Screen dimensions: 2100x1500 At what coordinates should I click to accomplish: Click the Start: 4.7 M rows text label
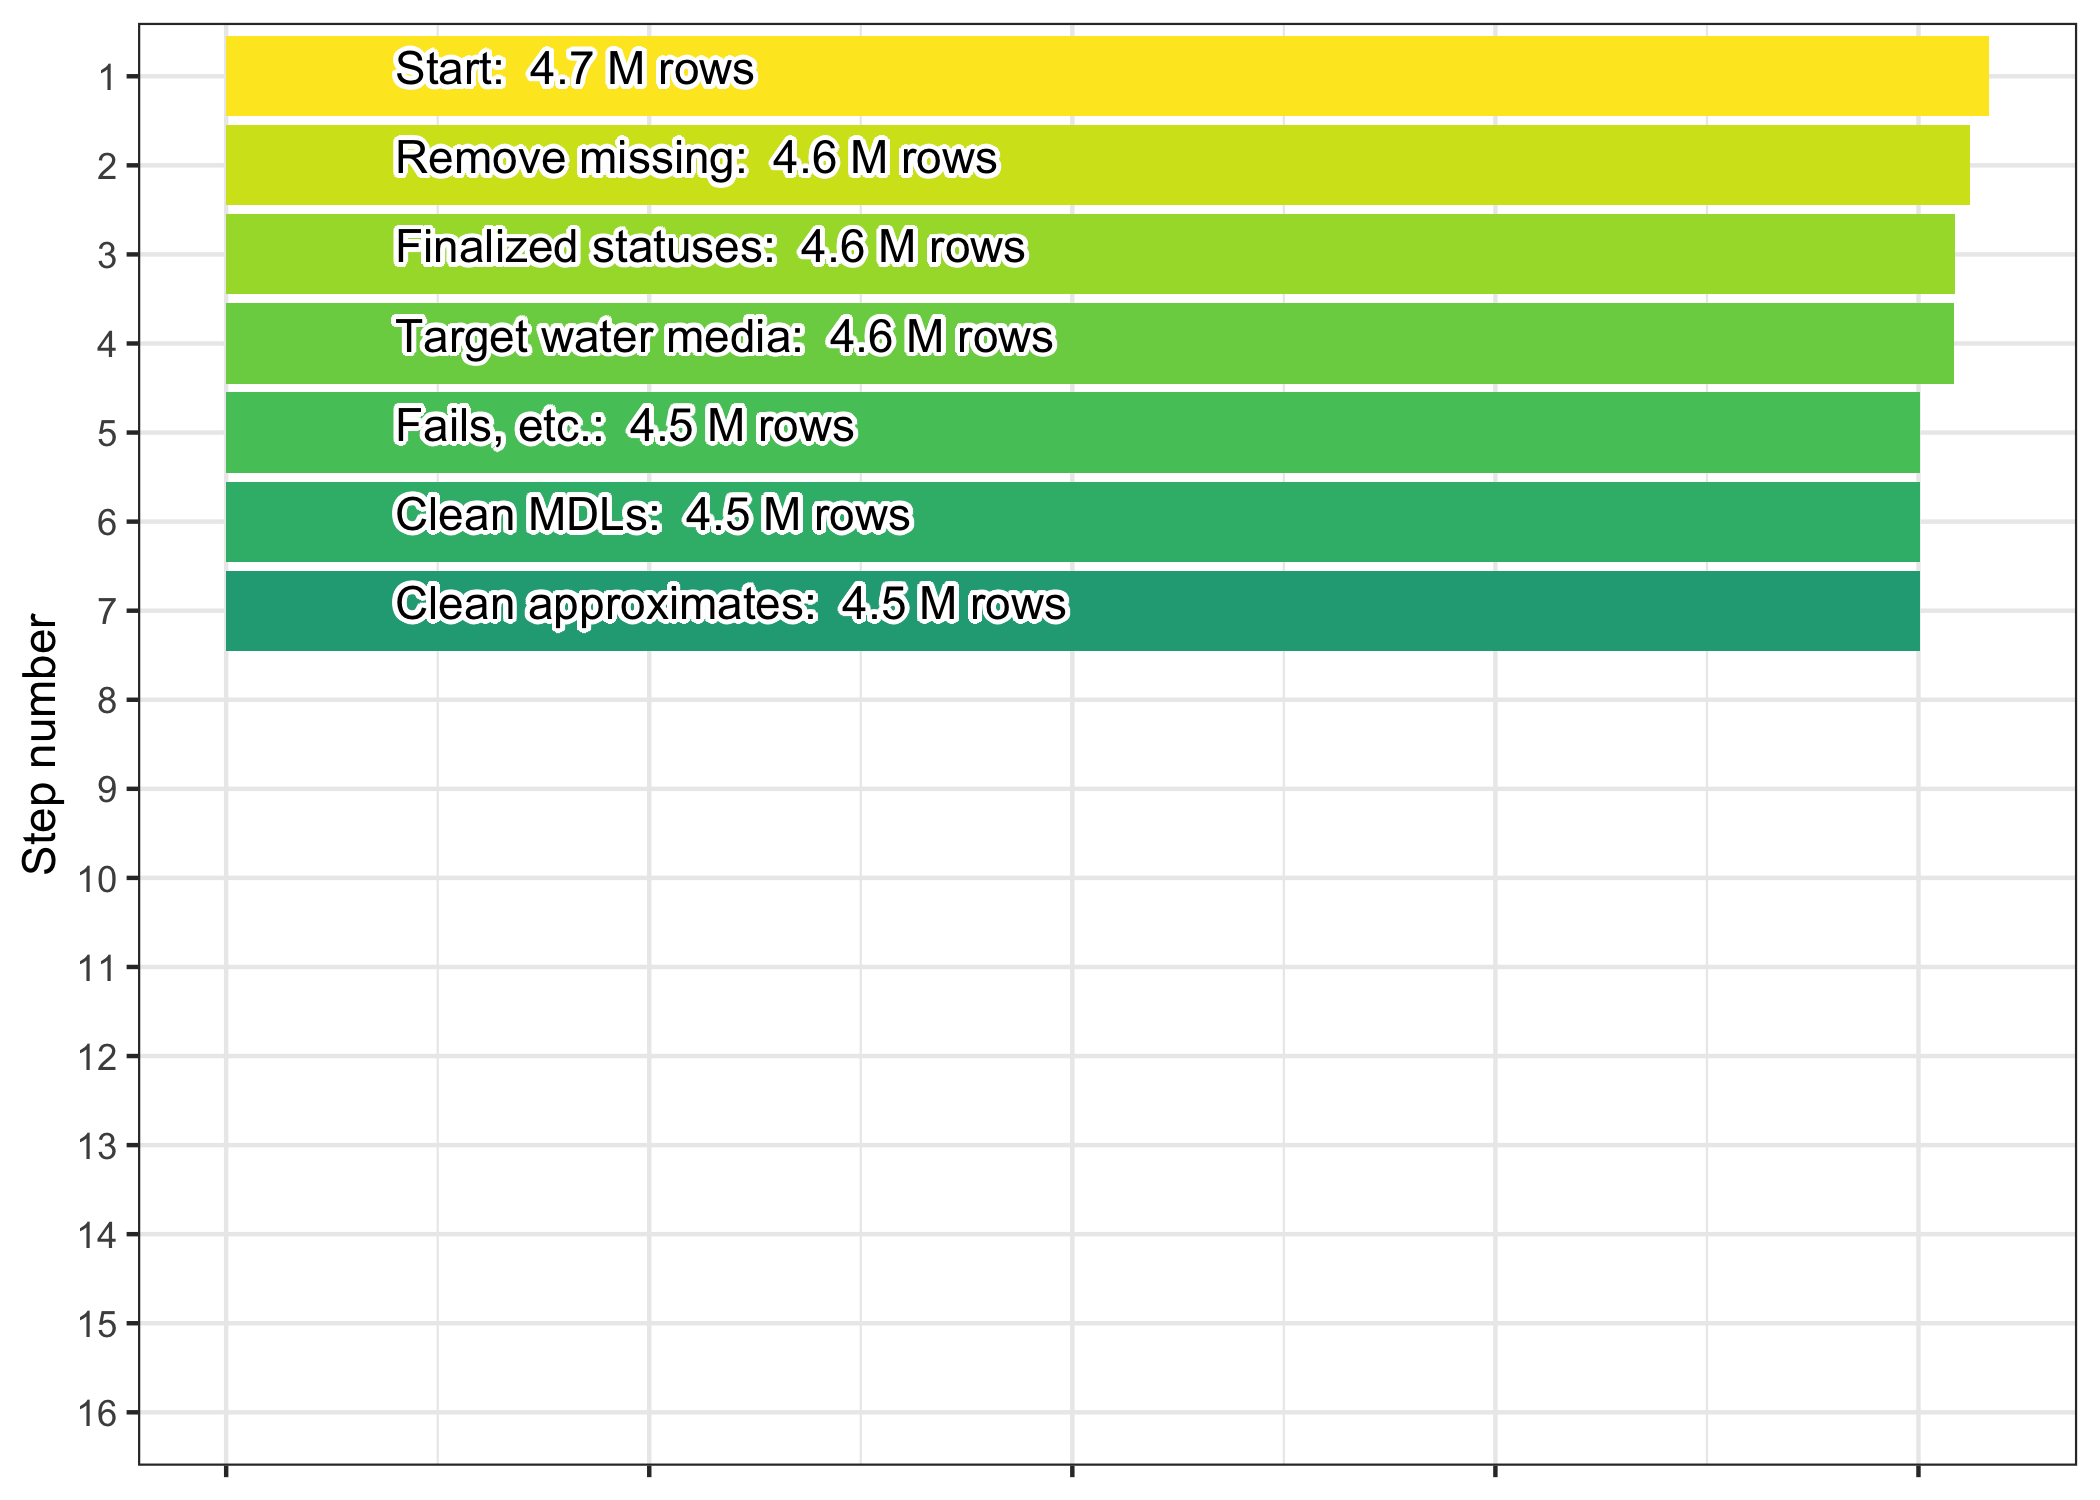pos(575,69)
